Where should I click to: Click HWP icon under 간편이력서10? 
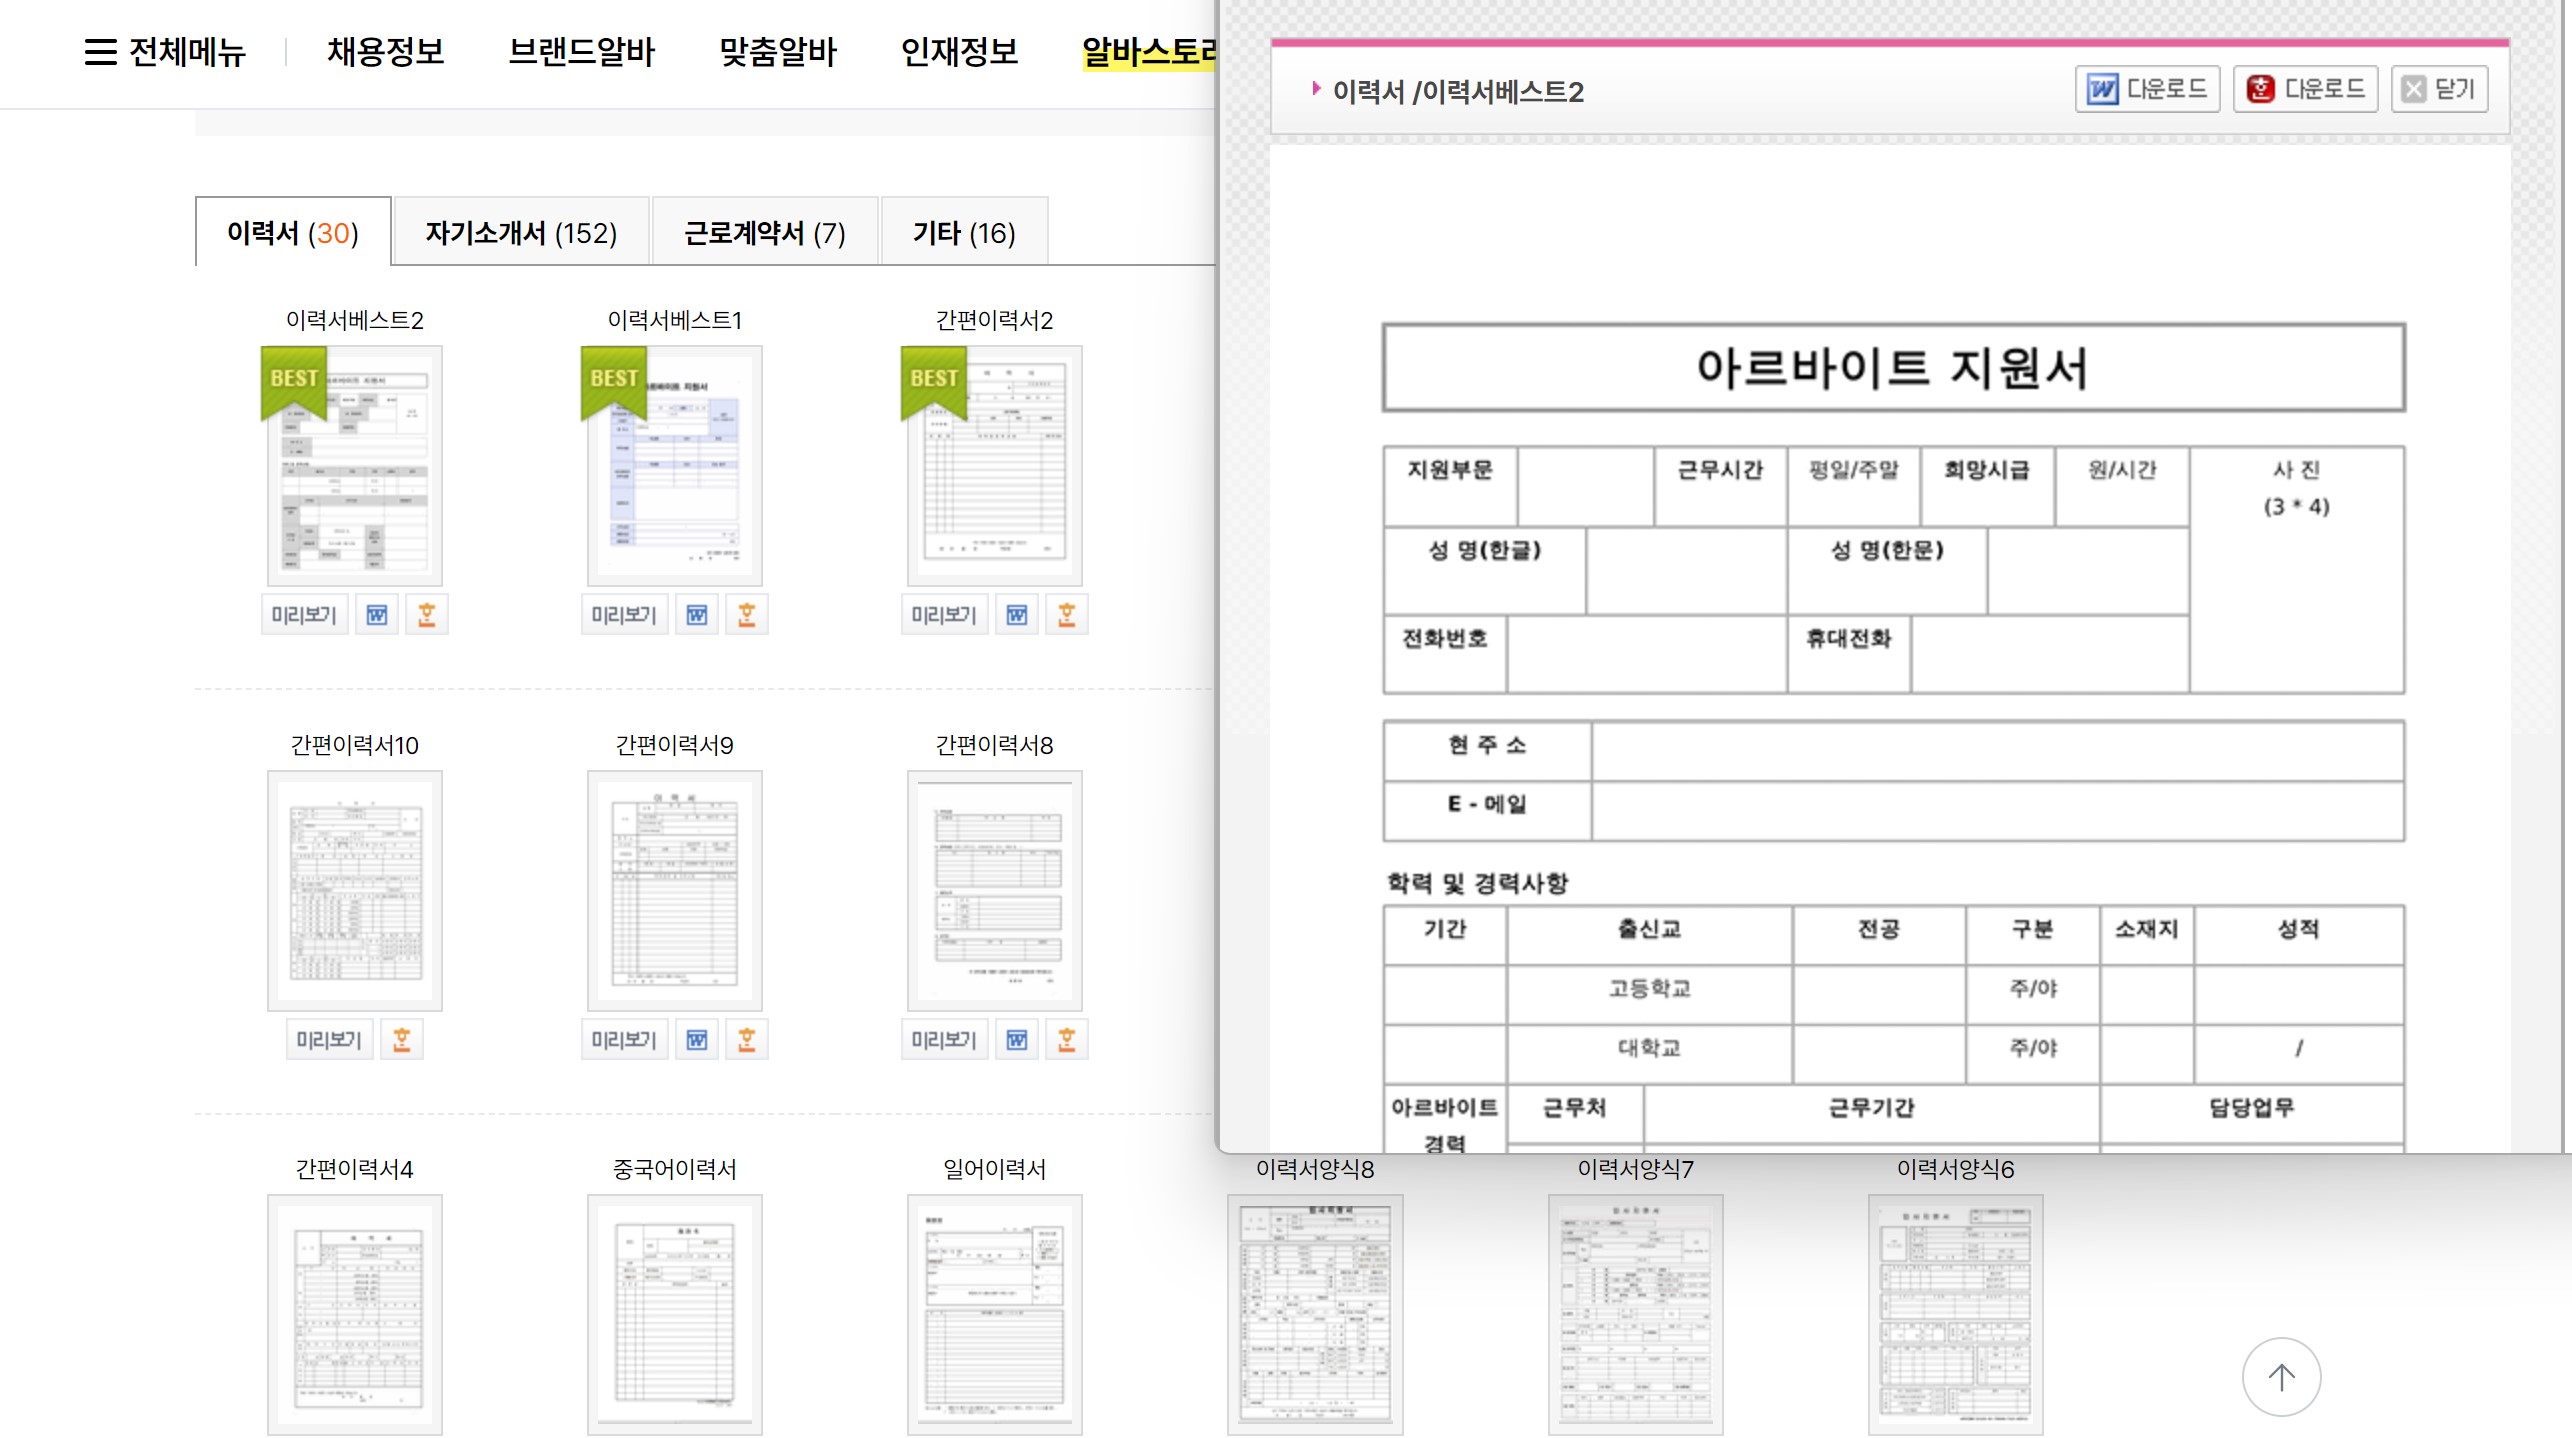coord(402,1040)
